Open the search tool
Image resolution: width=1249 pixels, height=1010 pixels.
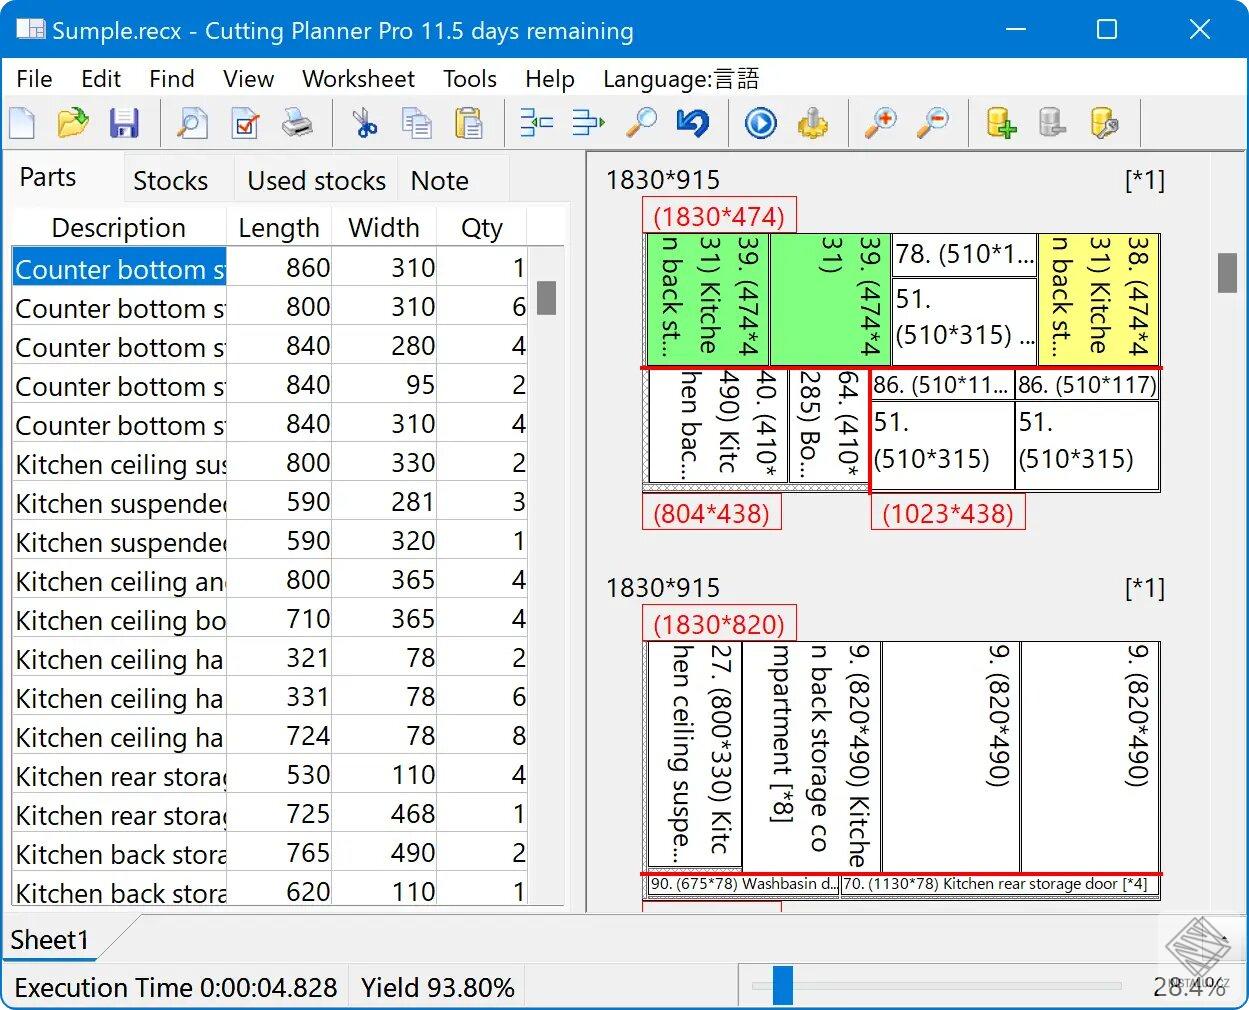pyautogui.click(x=641, y=123)
